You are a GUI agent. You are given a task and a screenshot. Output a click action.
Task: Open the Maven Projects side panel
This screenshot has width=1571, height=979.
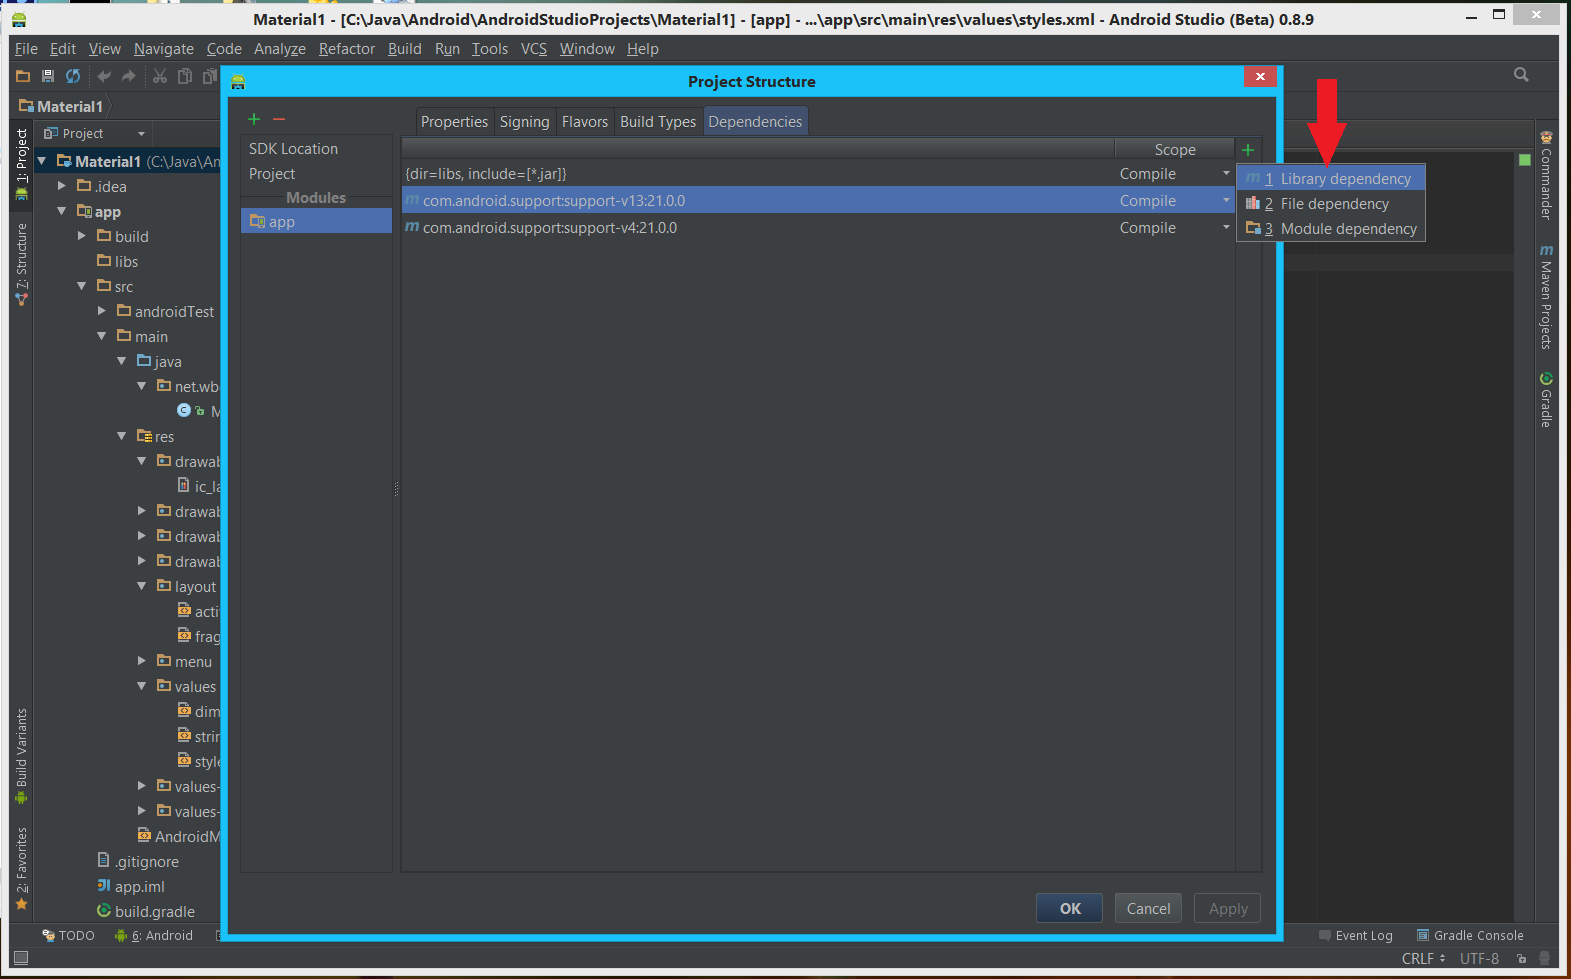pyautogui.click(x=1546, y=297)
